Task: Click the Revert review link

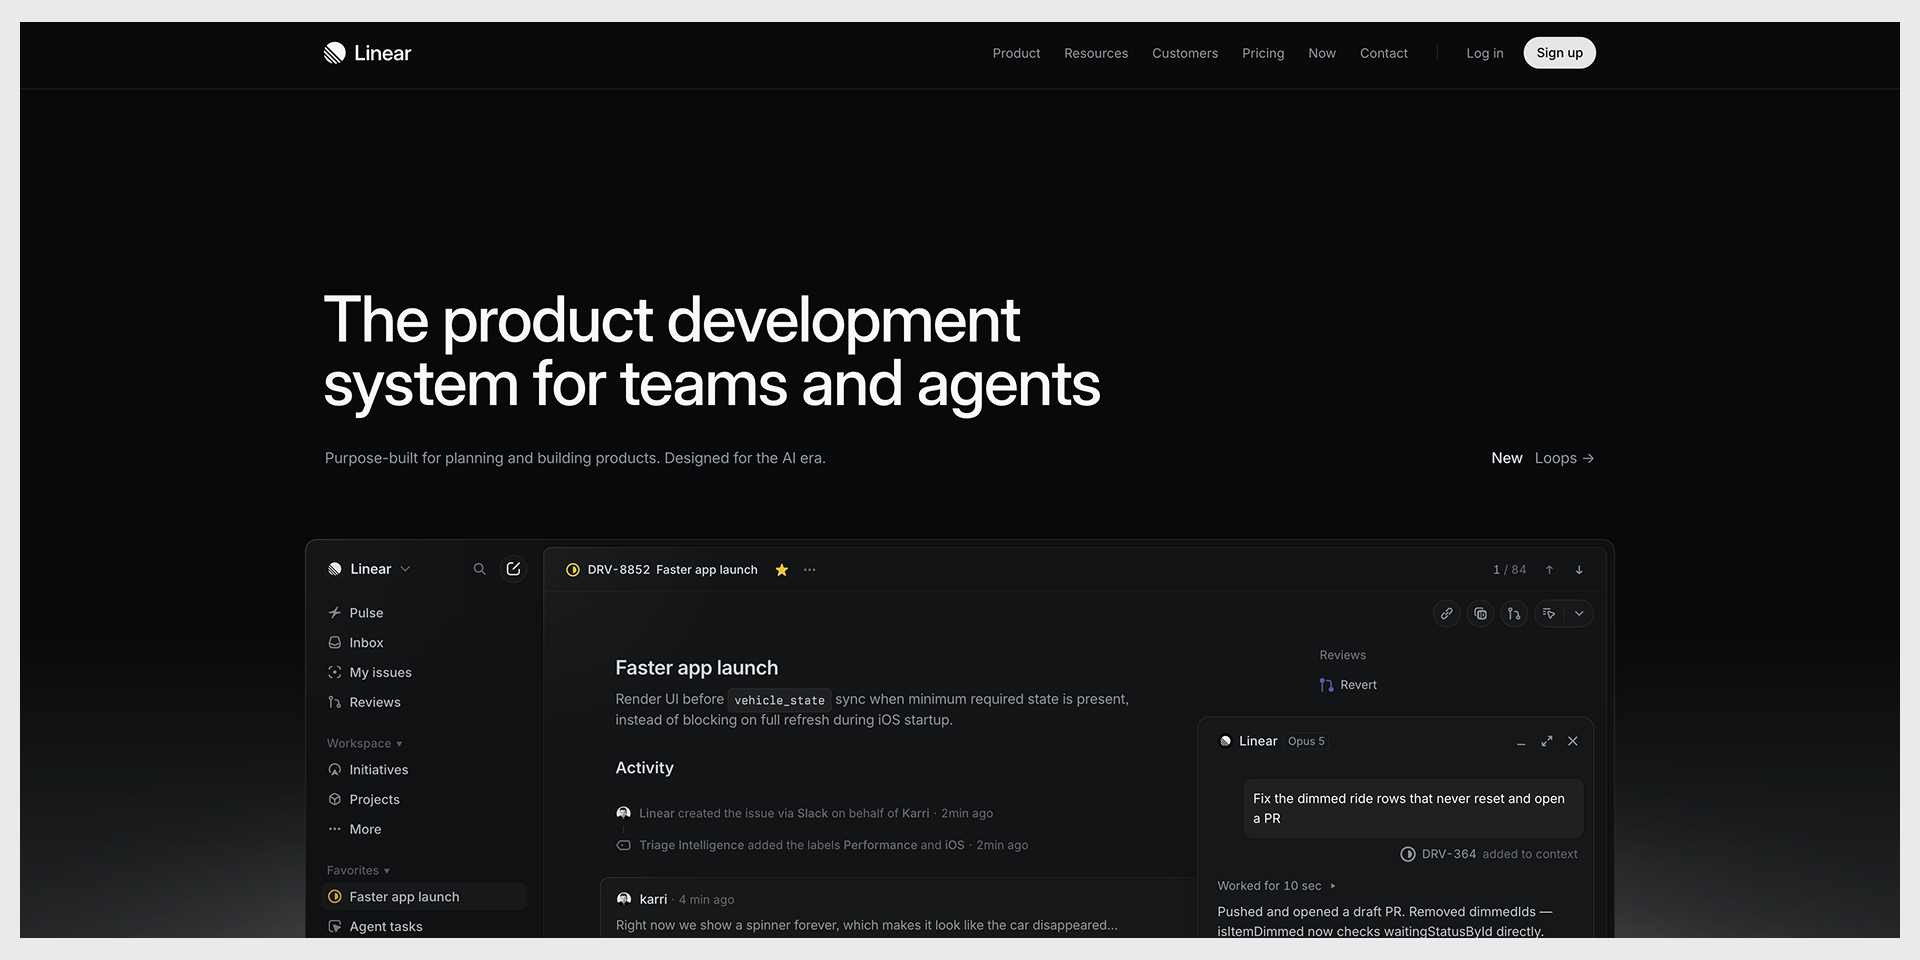Action: pyautogui.click(x=1348, y=685)
